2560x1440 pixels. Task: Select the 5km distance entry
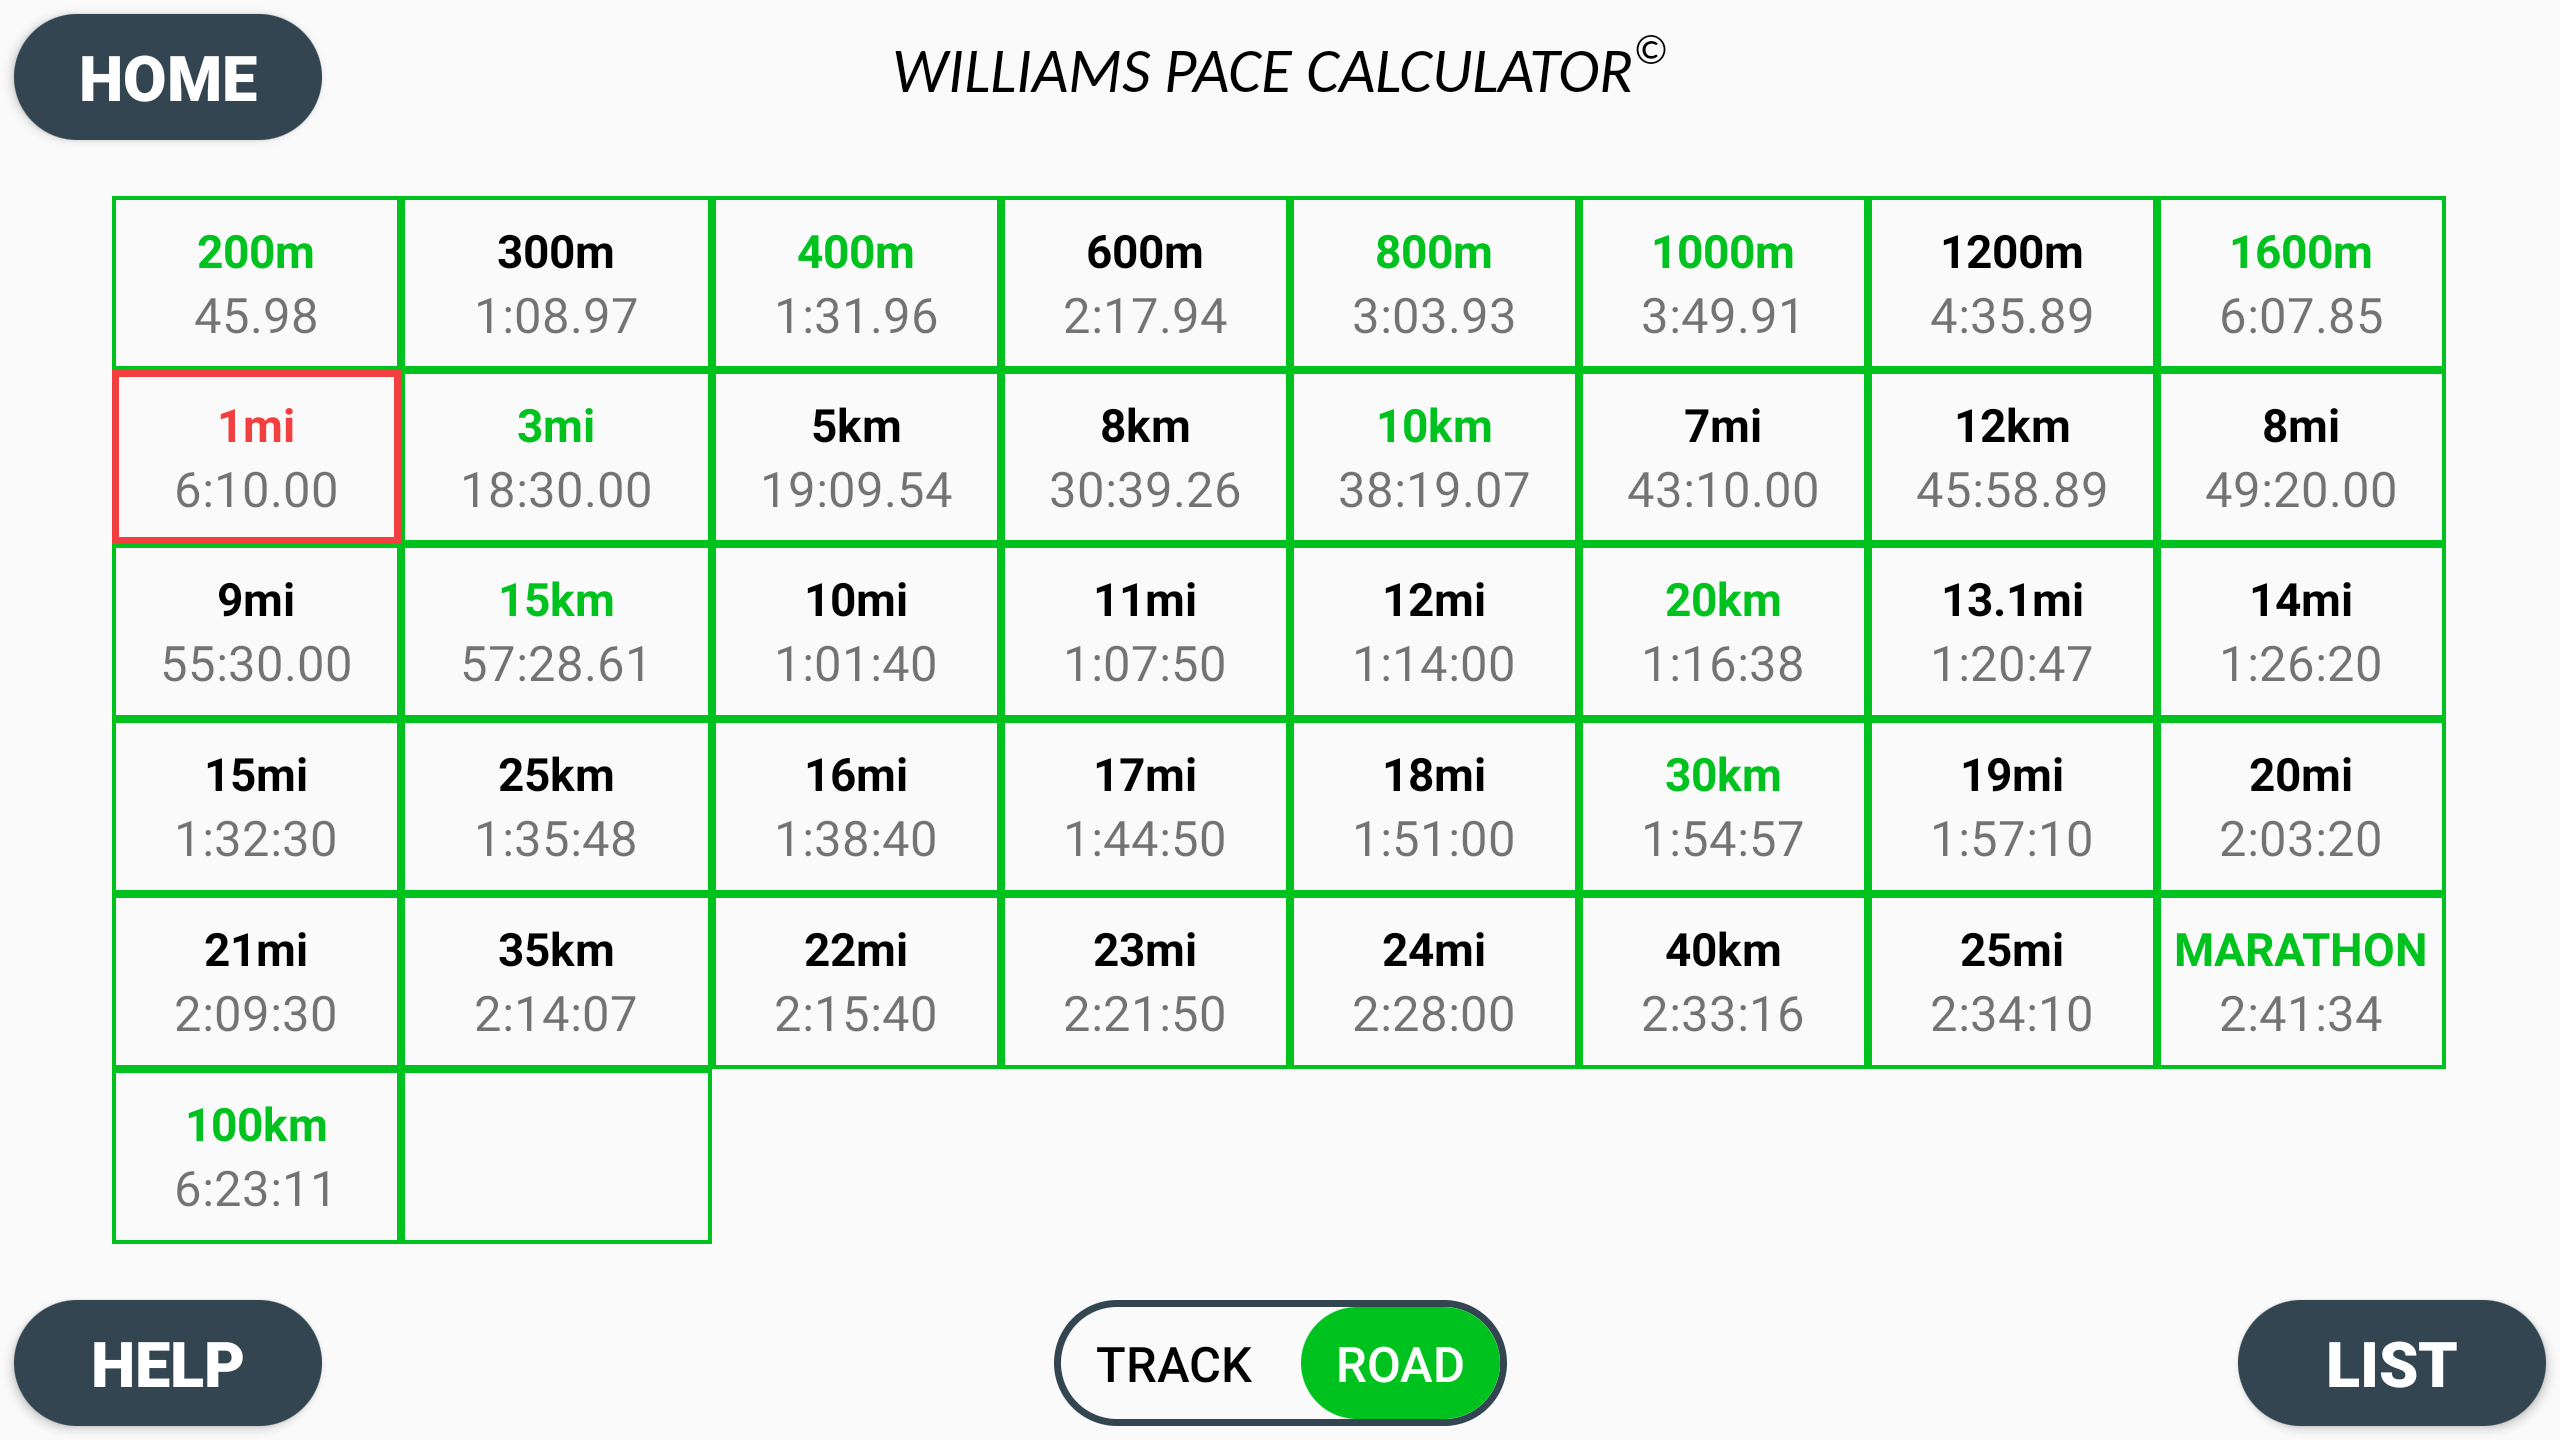point(857,457)
